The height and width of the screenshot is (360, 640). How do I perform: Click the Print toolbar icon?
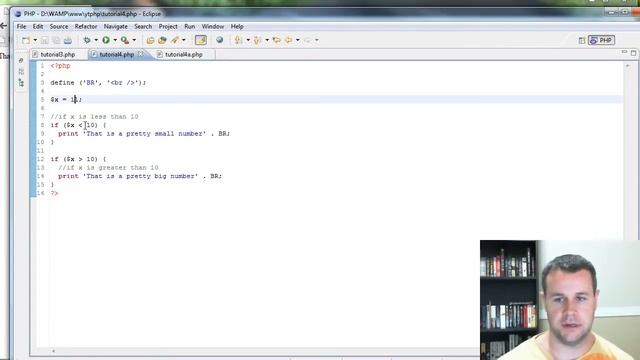tap(68, 40)
